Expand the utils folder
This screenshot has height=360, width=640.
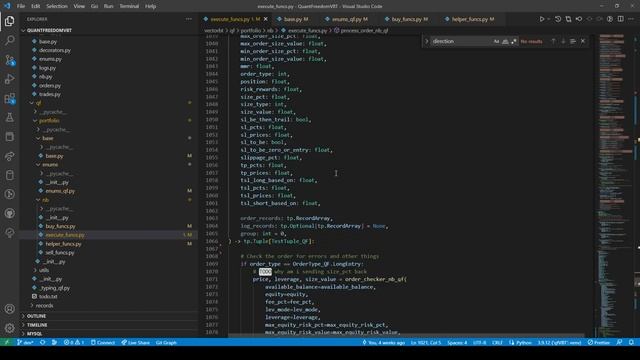(44, 270)
